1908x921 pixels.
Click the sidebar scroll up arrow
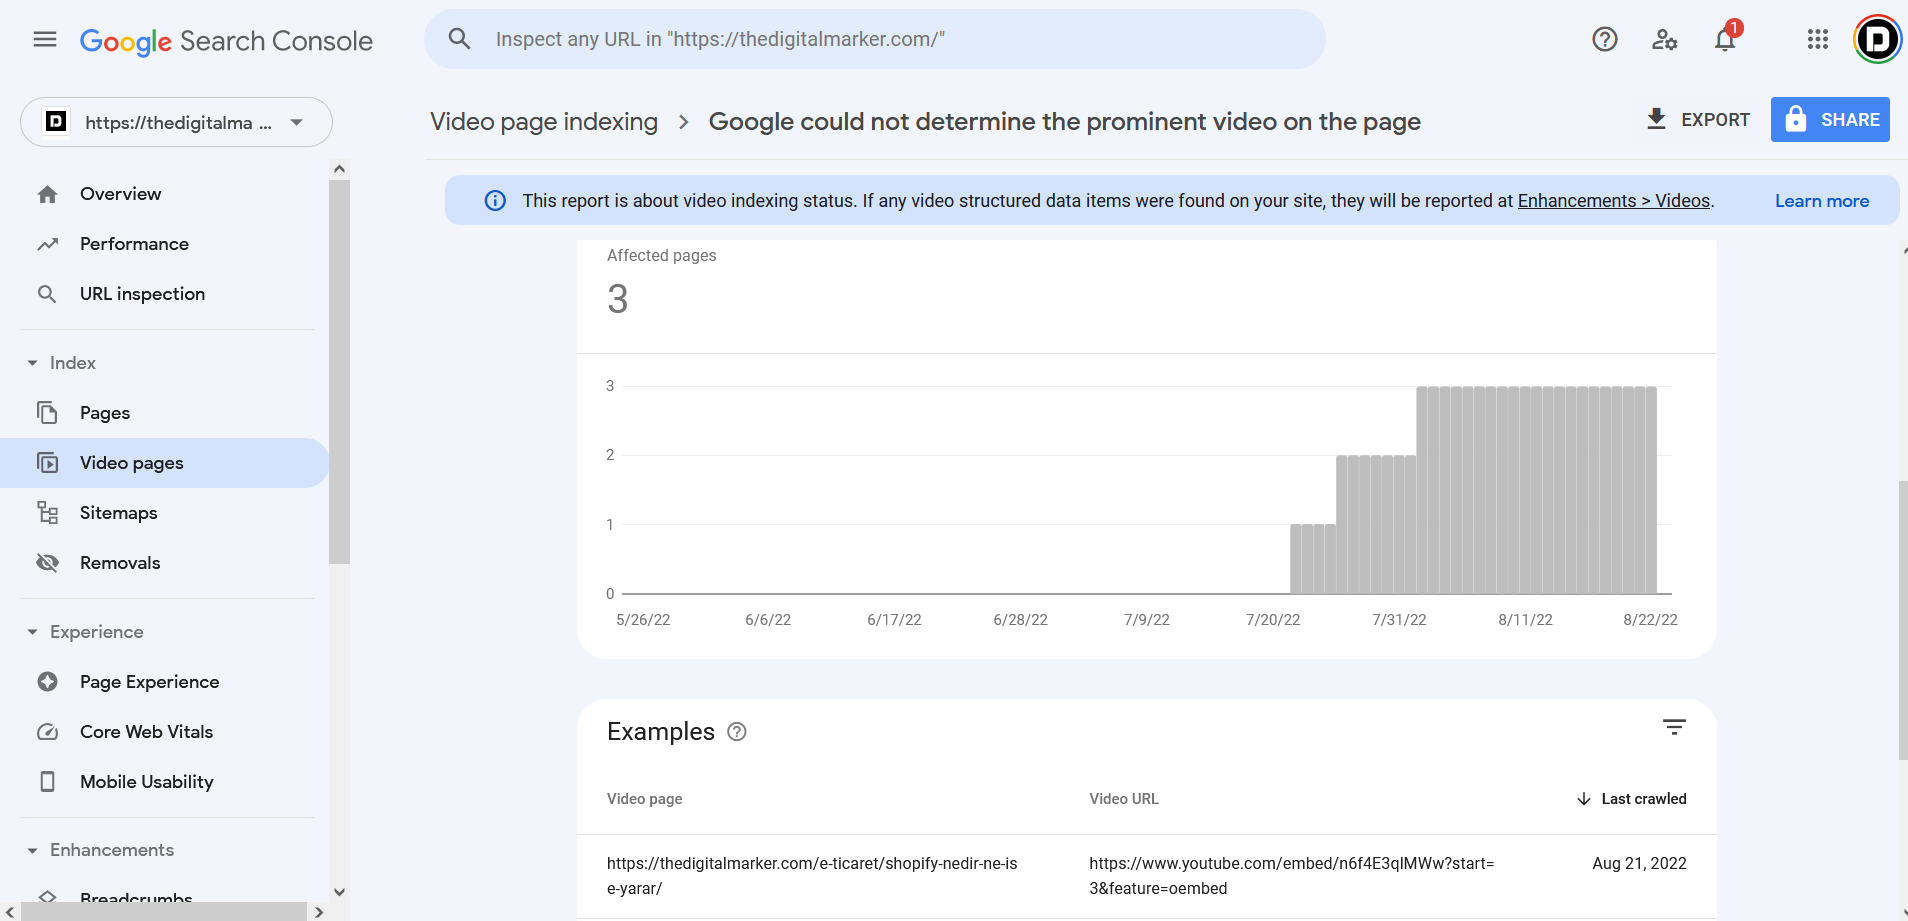pos(339,169)
